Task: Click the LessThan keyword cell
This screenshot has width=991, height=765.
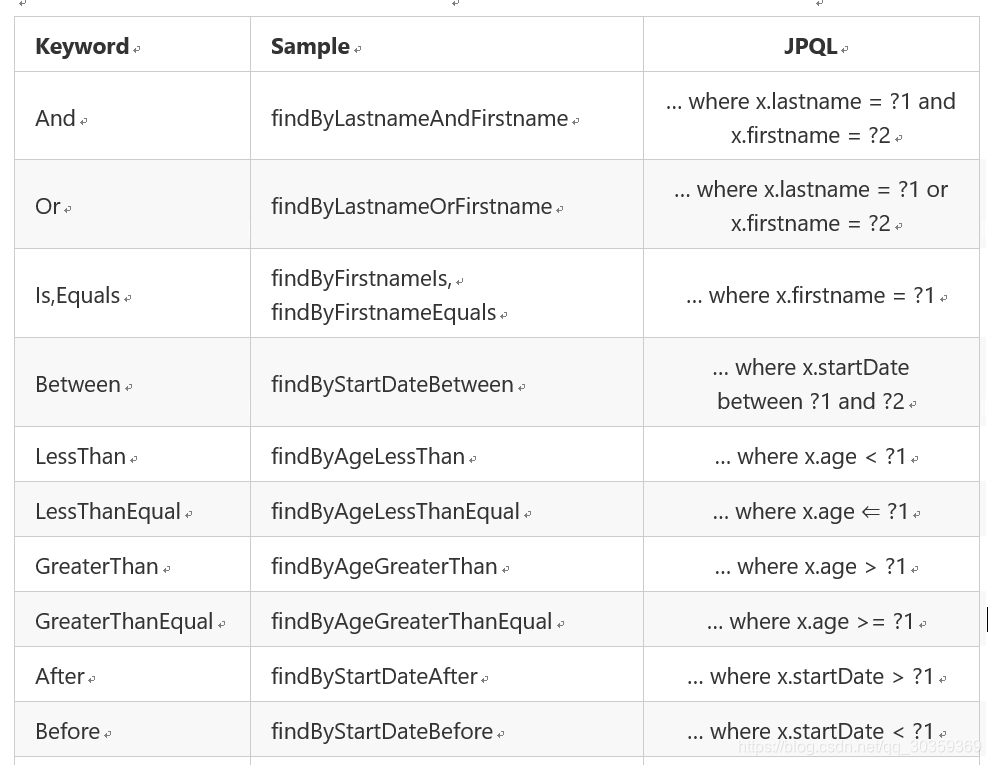Action: 80,456
